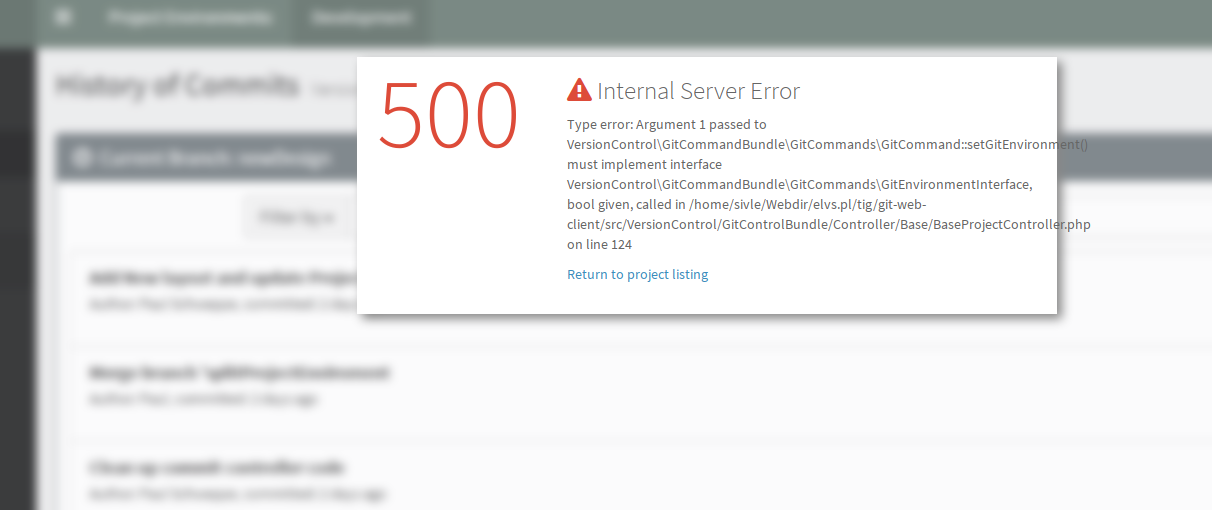The height and width of the screenshot is (510, 1212).
Task: Click the 'bool given, called in' line
Action: pos(747,204)
